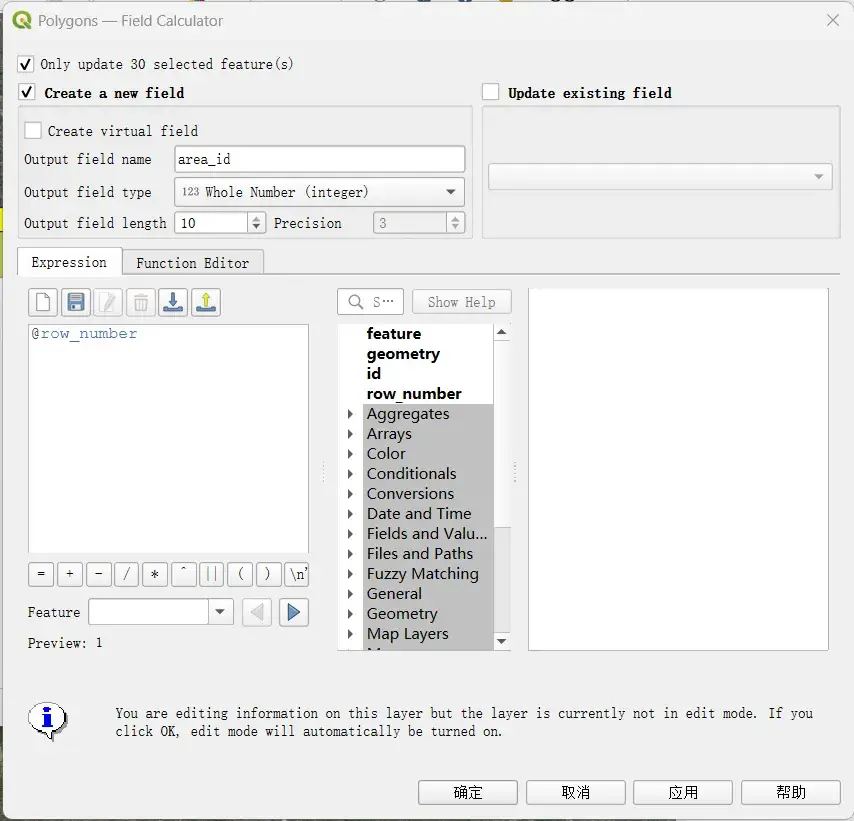Insert a closing parenthesis

(269, 574)
